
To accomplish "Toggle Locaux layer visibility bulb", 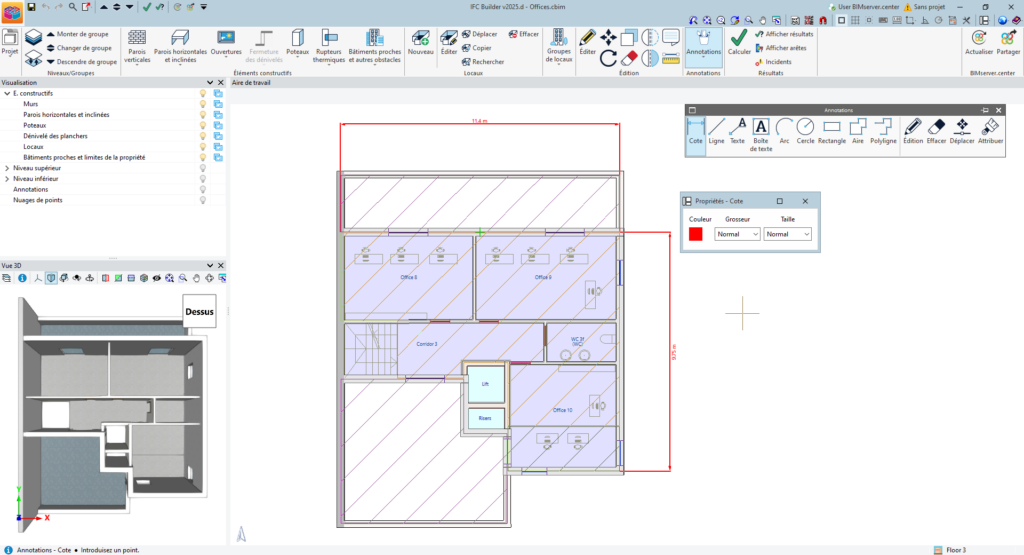I will (x=203, y=146).
